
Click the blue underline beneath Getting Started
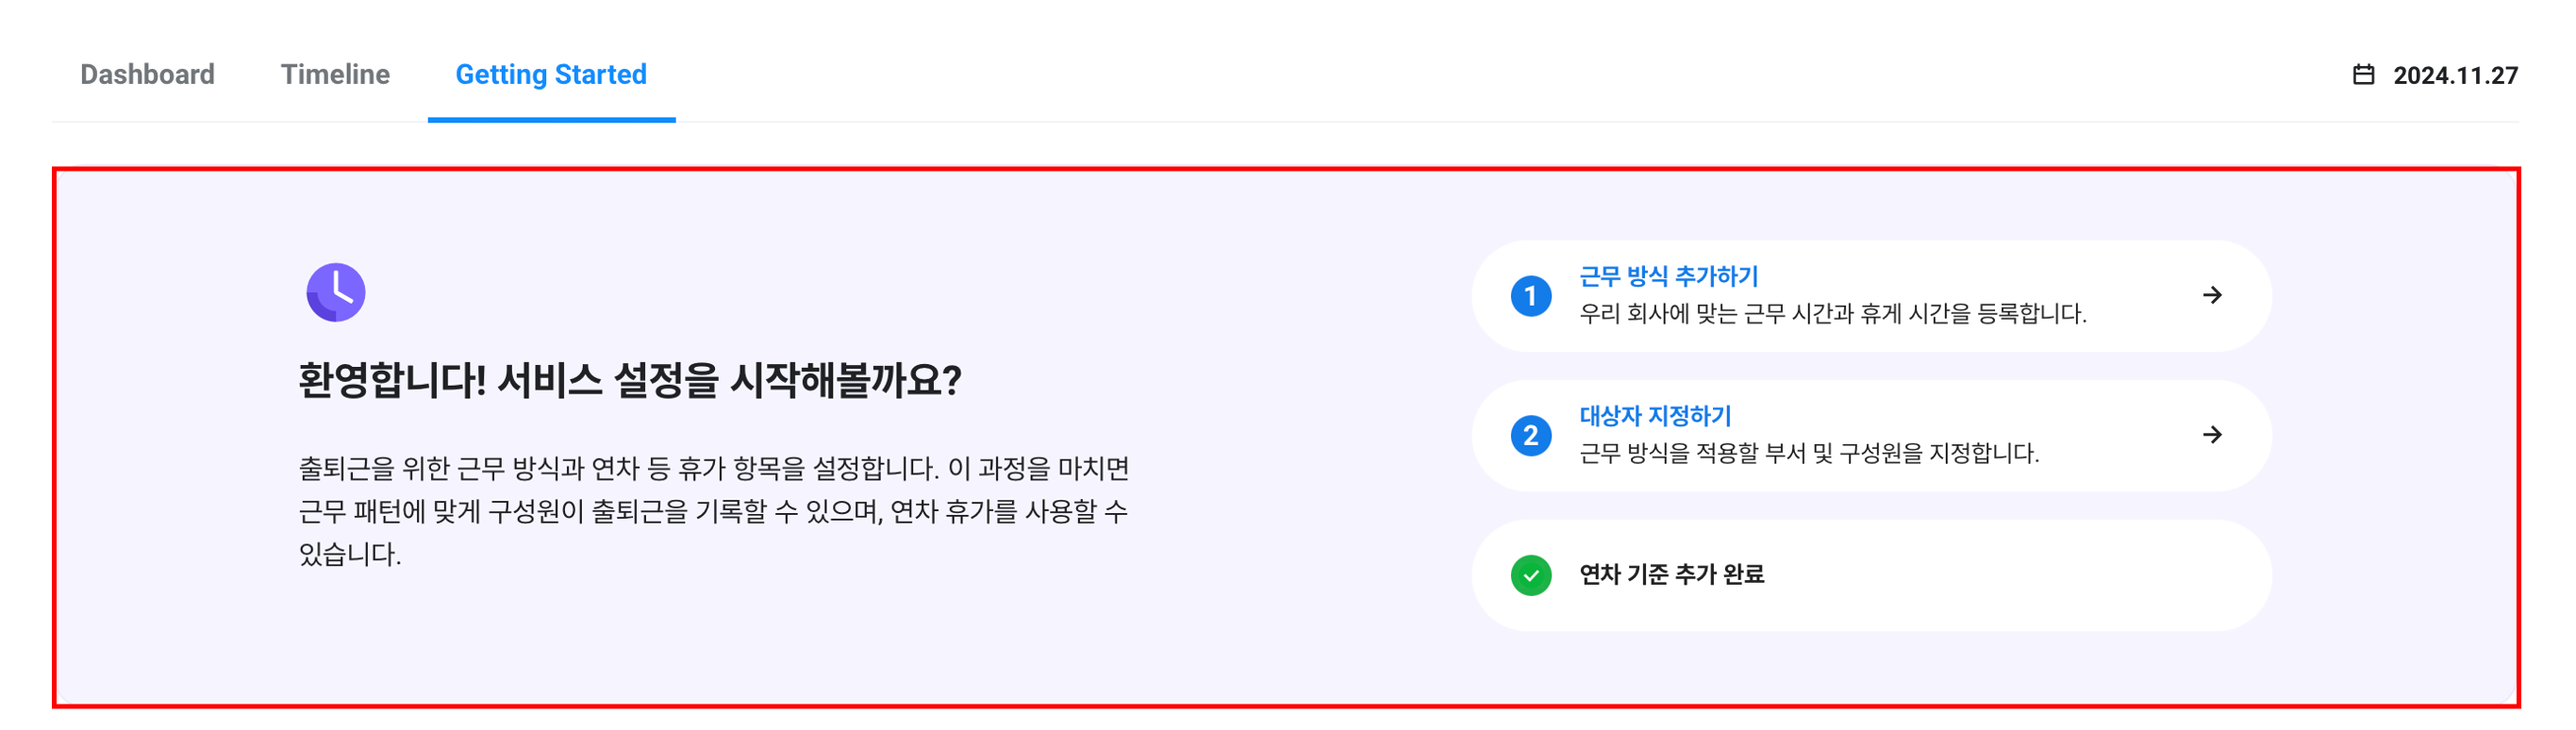pos(551,119)
